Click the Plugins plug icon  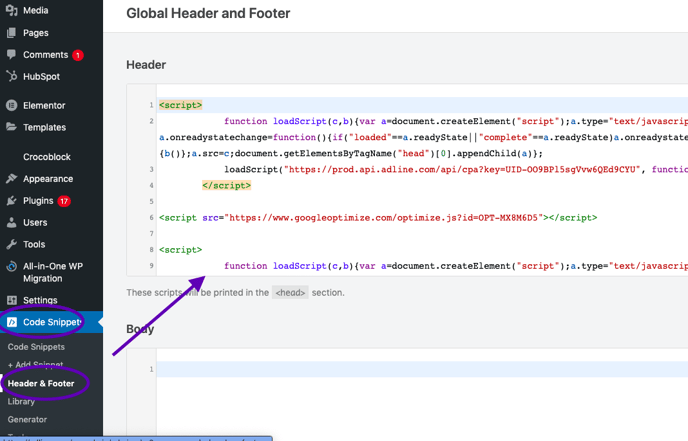click(12, 201)
